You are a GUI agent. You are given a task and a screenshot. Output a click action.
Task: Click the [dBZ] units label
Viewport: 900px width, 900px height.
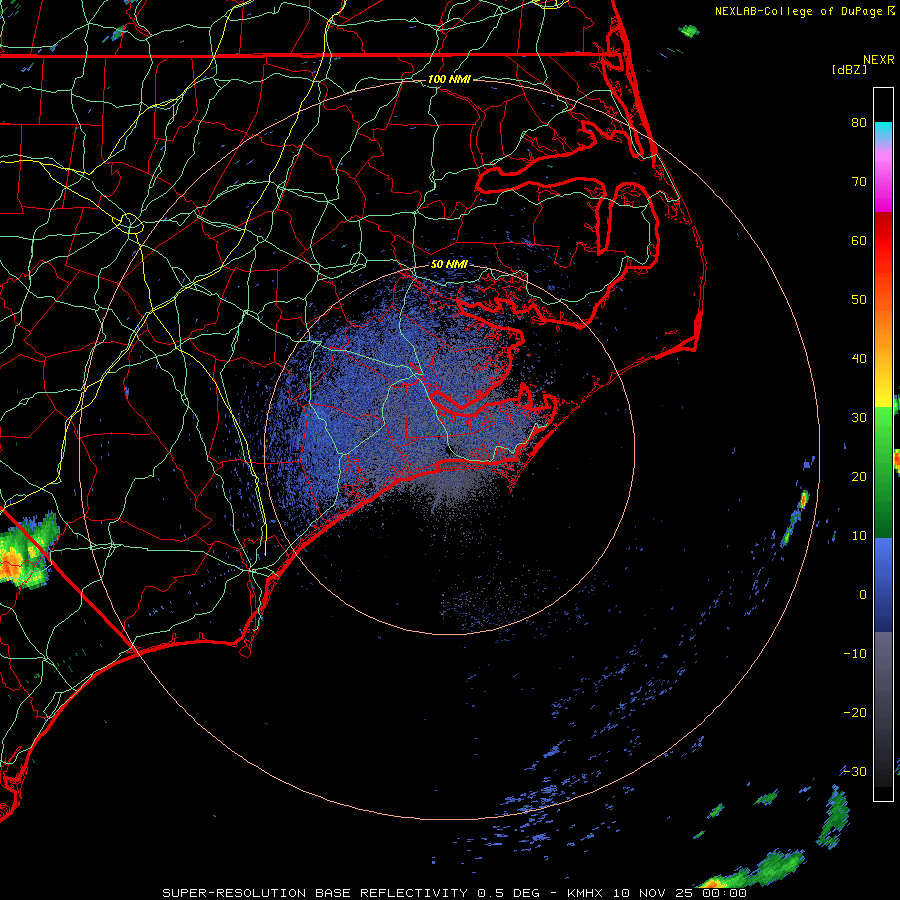(849, 69)
